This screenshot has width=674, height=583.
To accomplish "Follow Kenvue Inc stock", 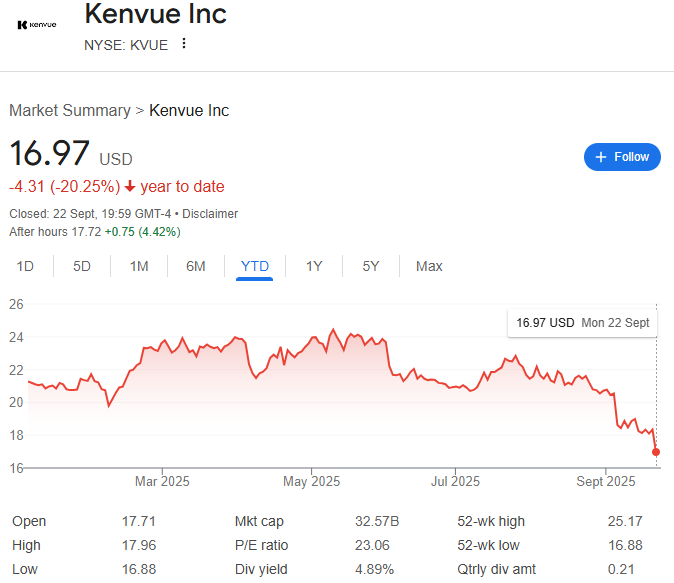I will click(622, 157).
